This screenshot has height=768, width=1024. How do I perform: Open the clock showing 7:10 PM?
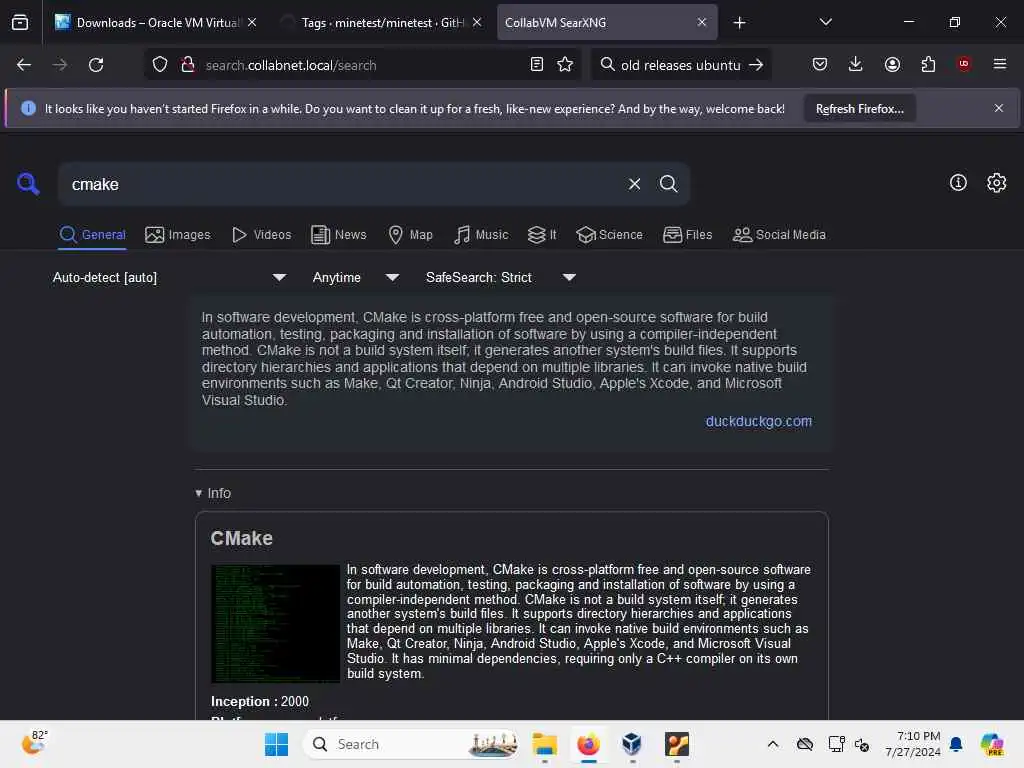click(x=913, y=744)
